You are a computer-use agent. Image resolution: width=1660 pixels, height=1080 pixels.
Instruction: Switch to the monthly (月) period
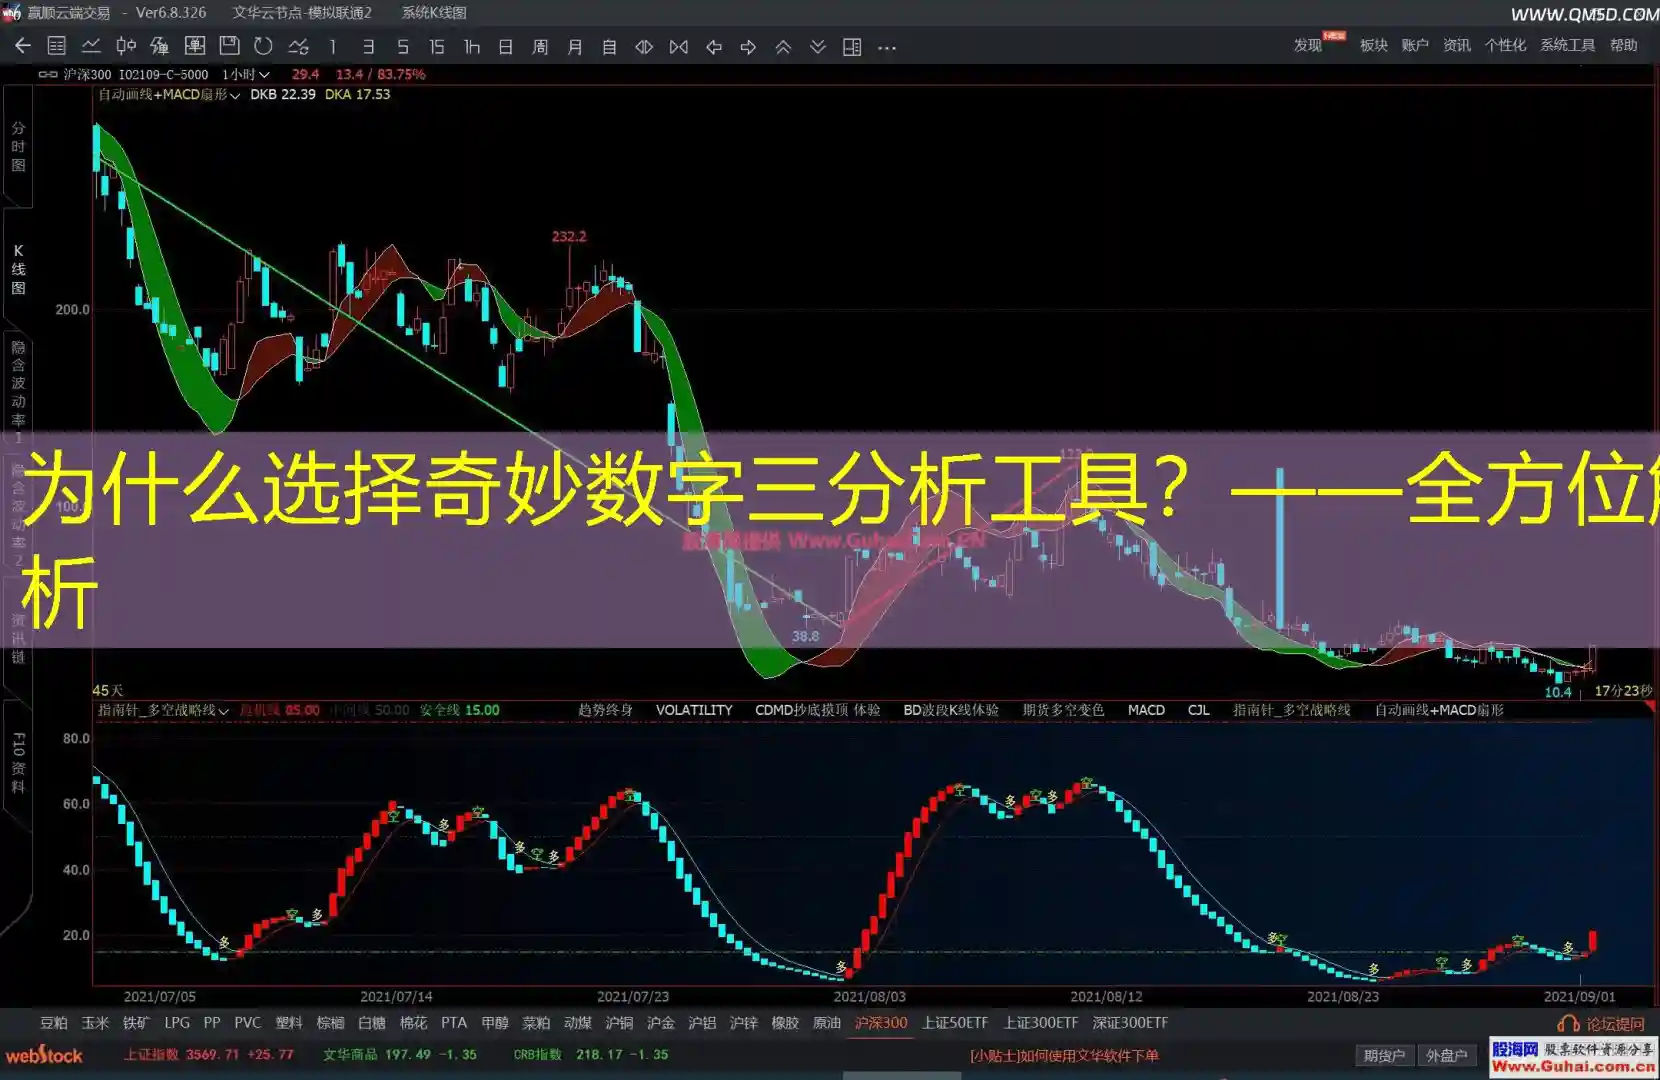tap(575, 46)
